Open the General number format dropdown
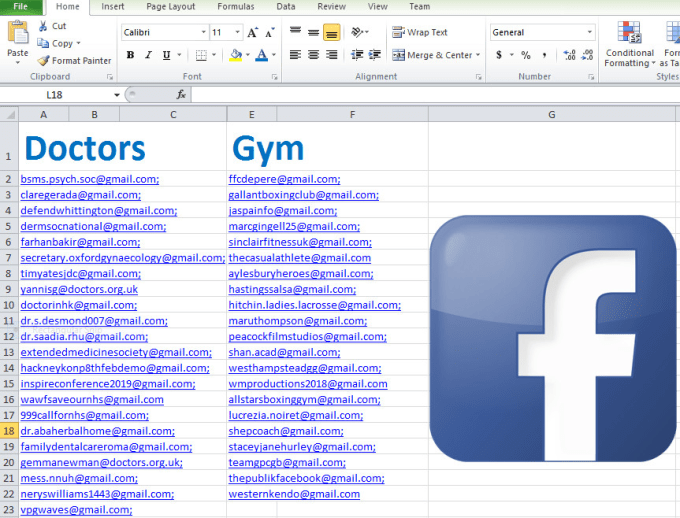The height and width of the screenshot is (518, 680). pyautogui.click(x=590, y=32)
